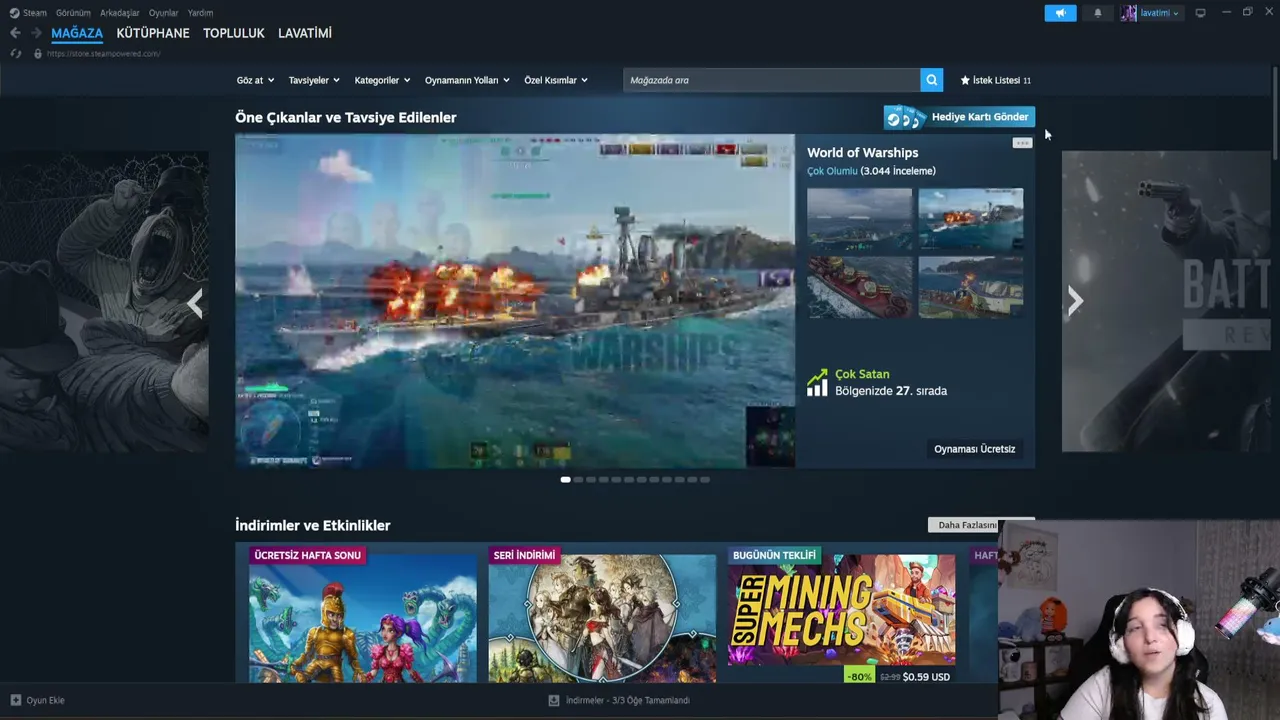The image size is (1280, 720).
Task: Expand the Kategoriler dropdown
Action: [382, 80]
